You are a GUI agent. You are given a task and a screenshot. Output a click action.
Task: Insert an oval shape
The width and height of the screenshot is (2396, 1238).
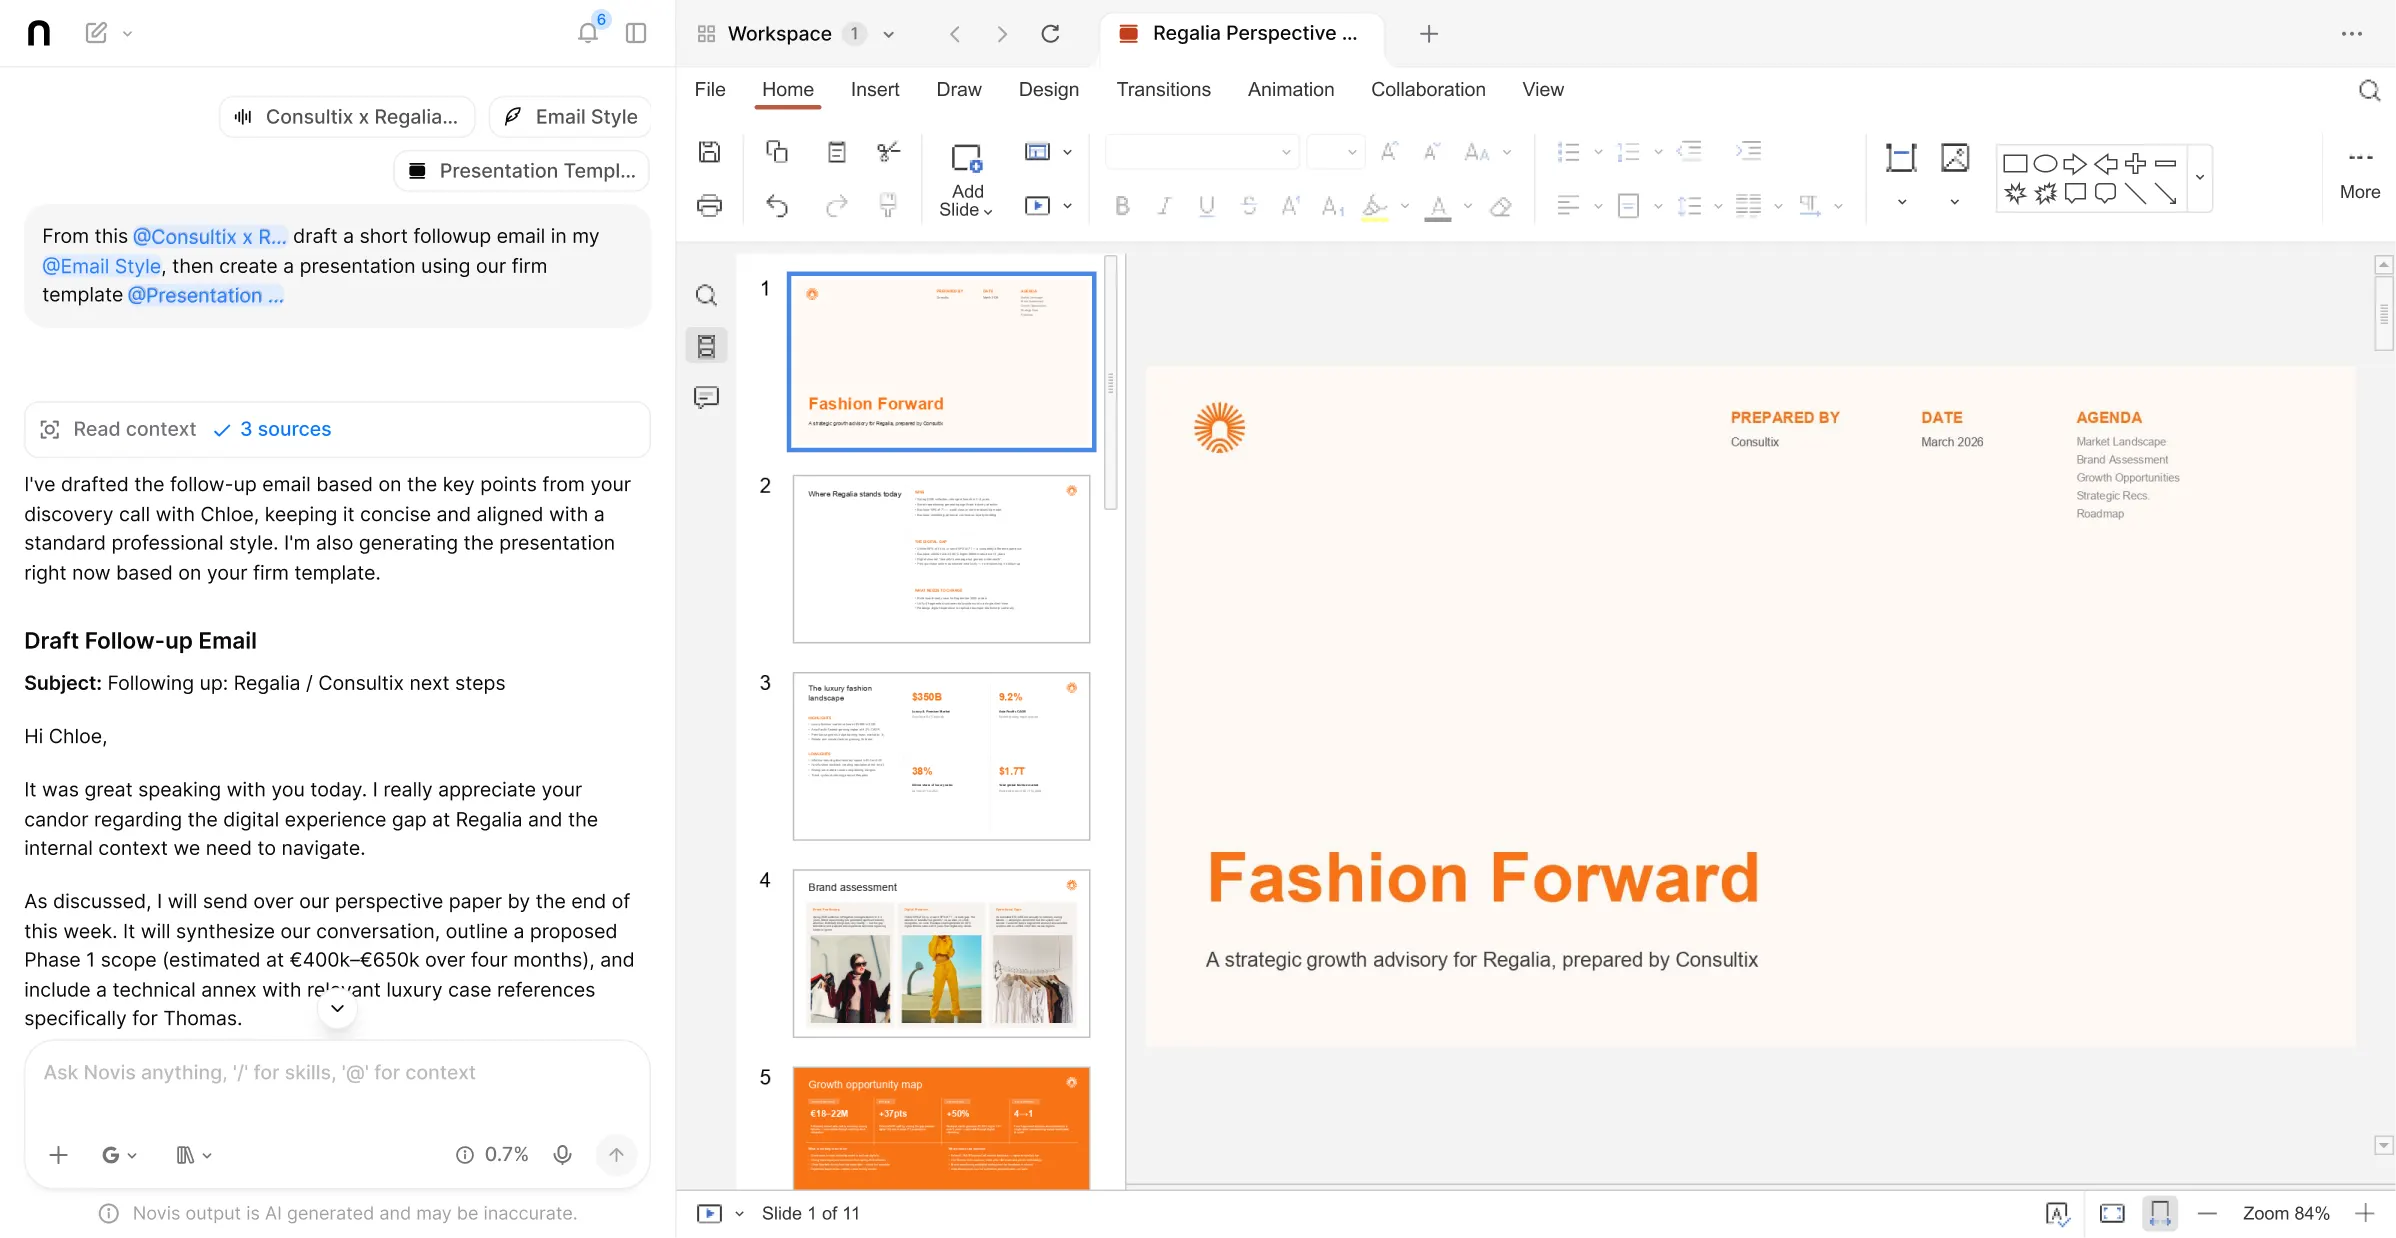coord(2045,163)
